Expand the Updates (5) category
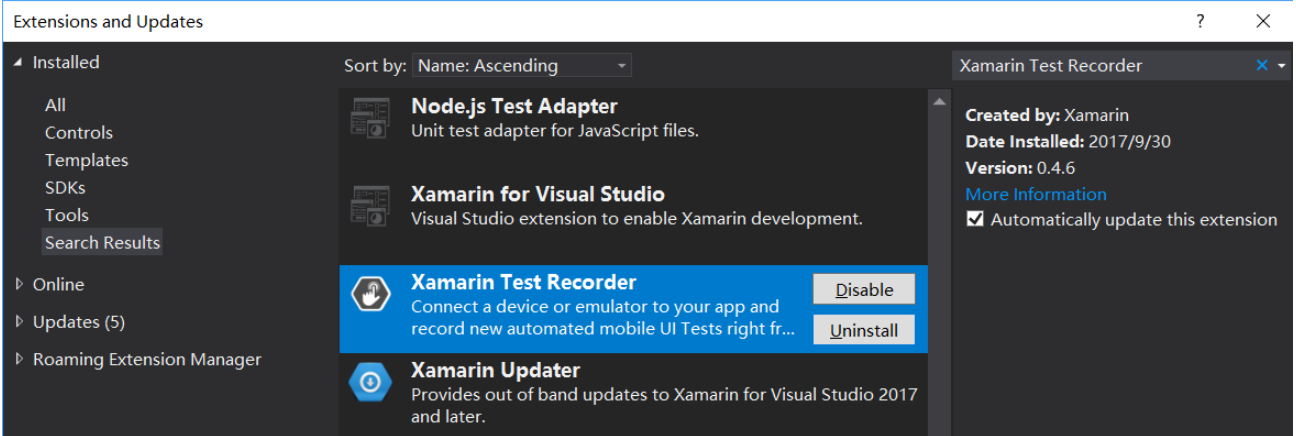The image size is (1296, 436). point(19,322)
